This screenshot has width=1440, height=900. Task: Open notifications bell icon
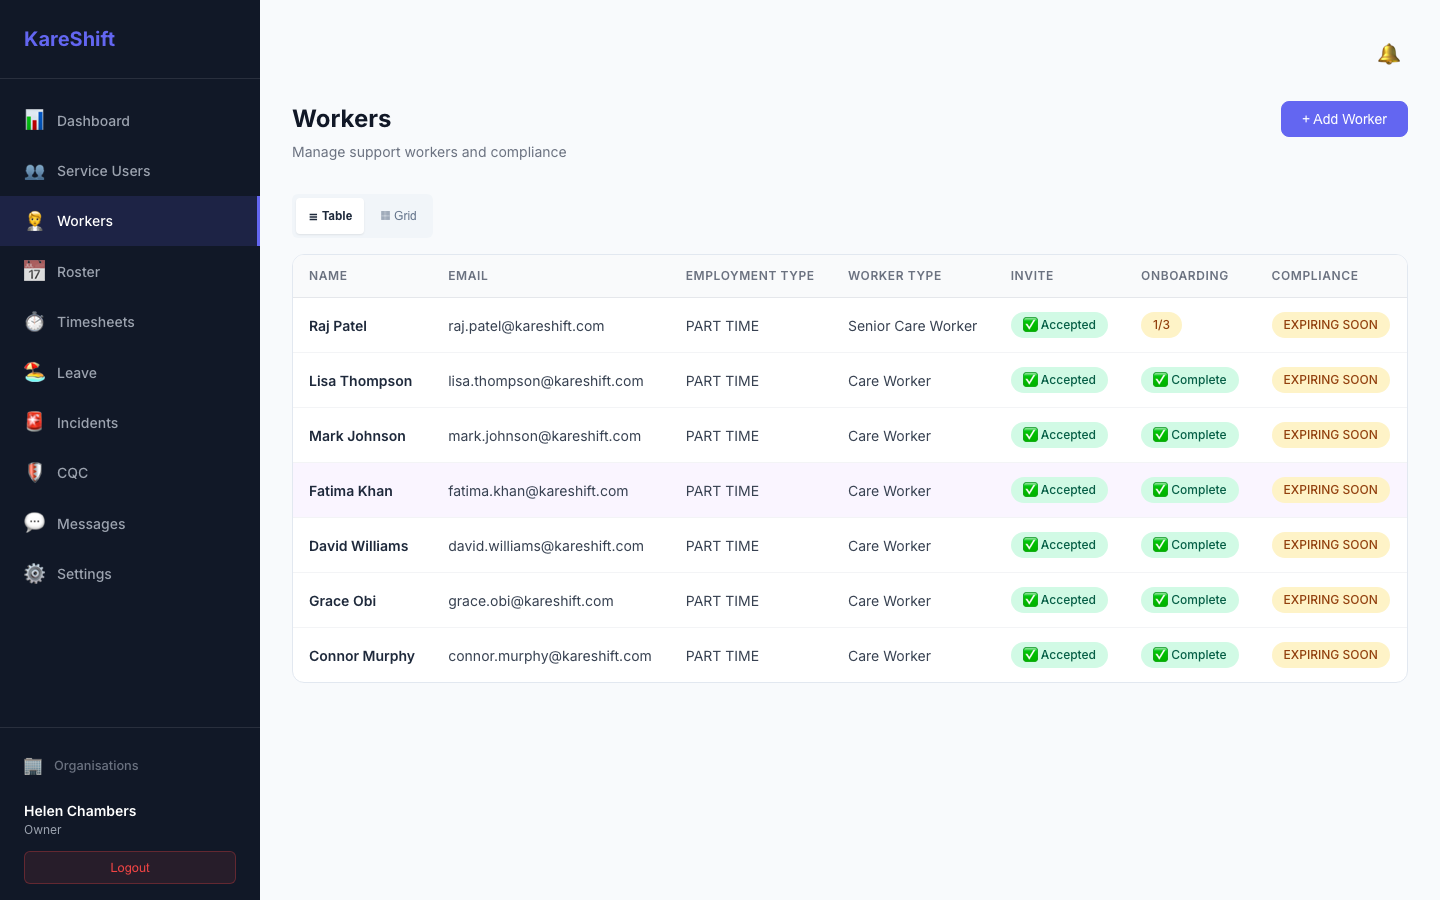point(1388,54)
